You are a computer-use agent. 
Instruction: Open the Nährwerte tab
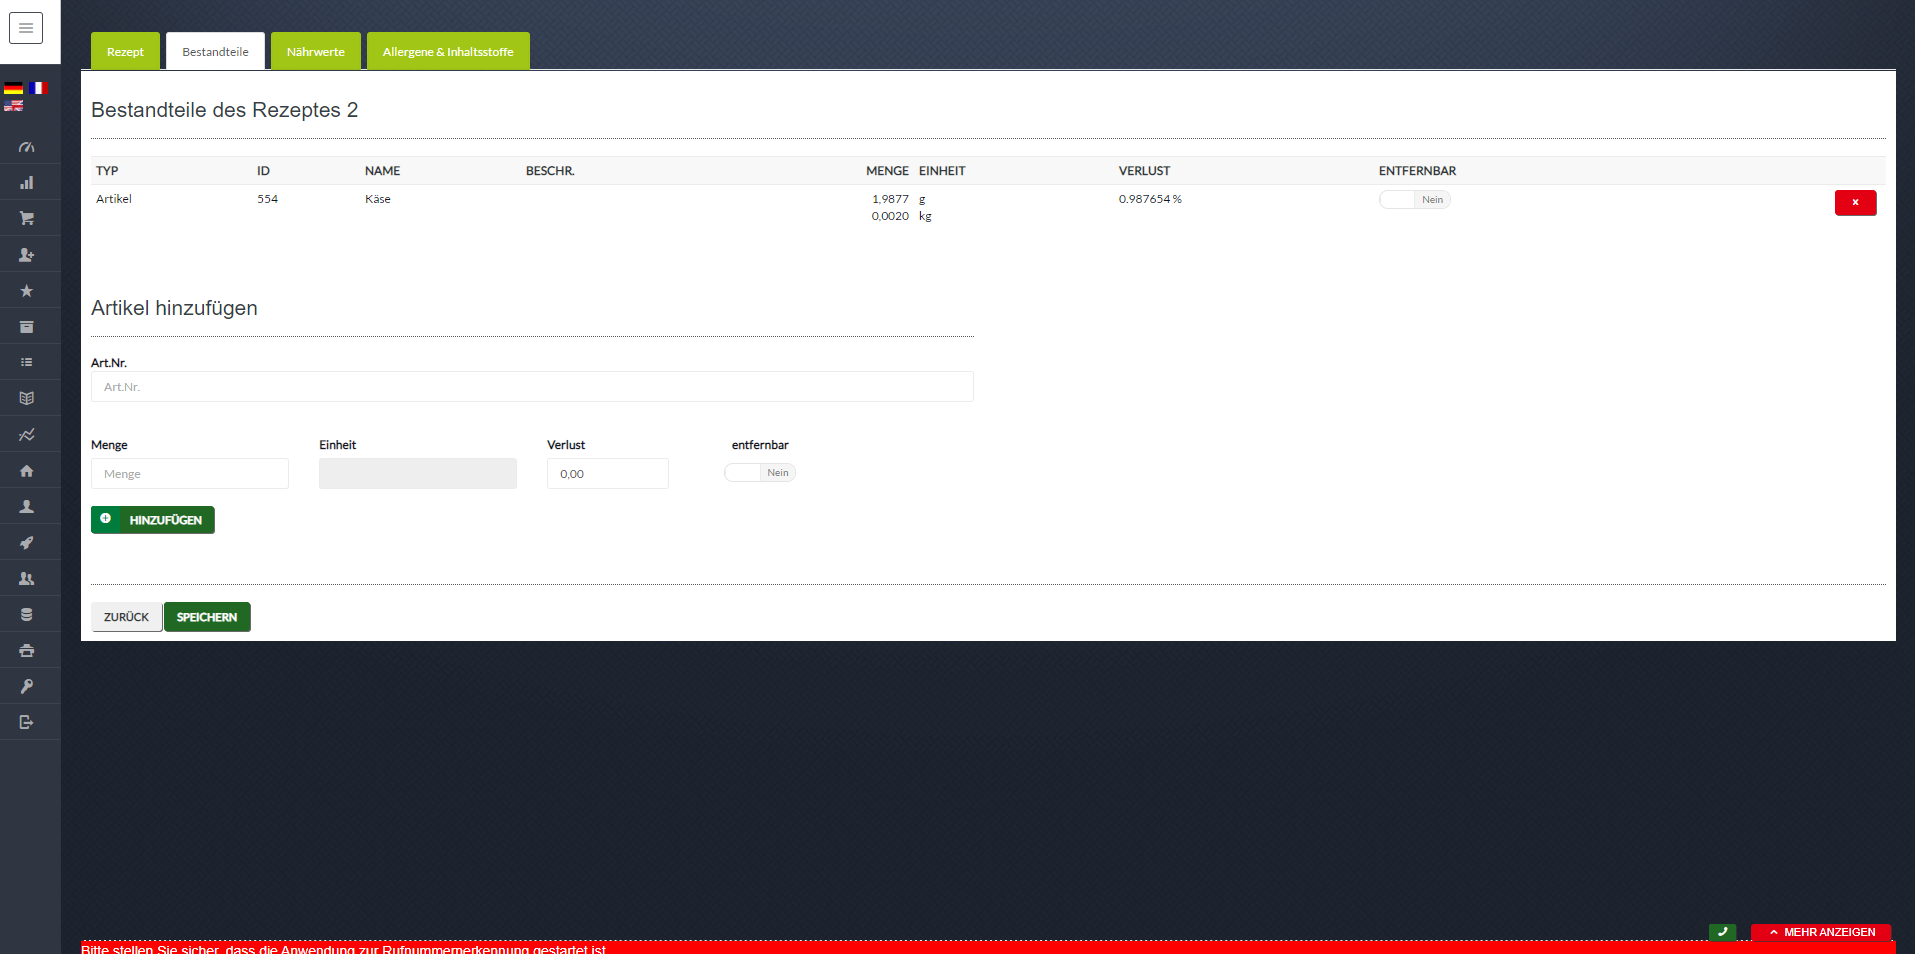click(316, 51)
